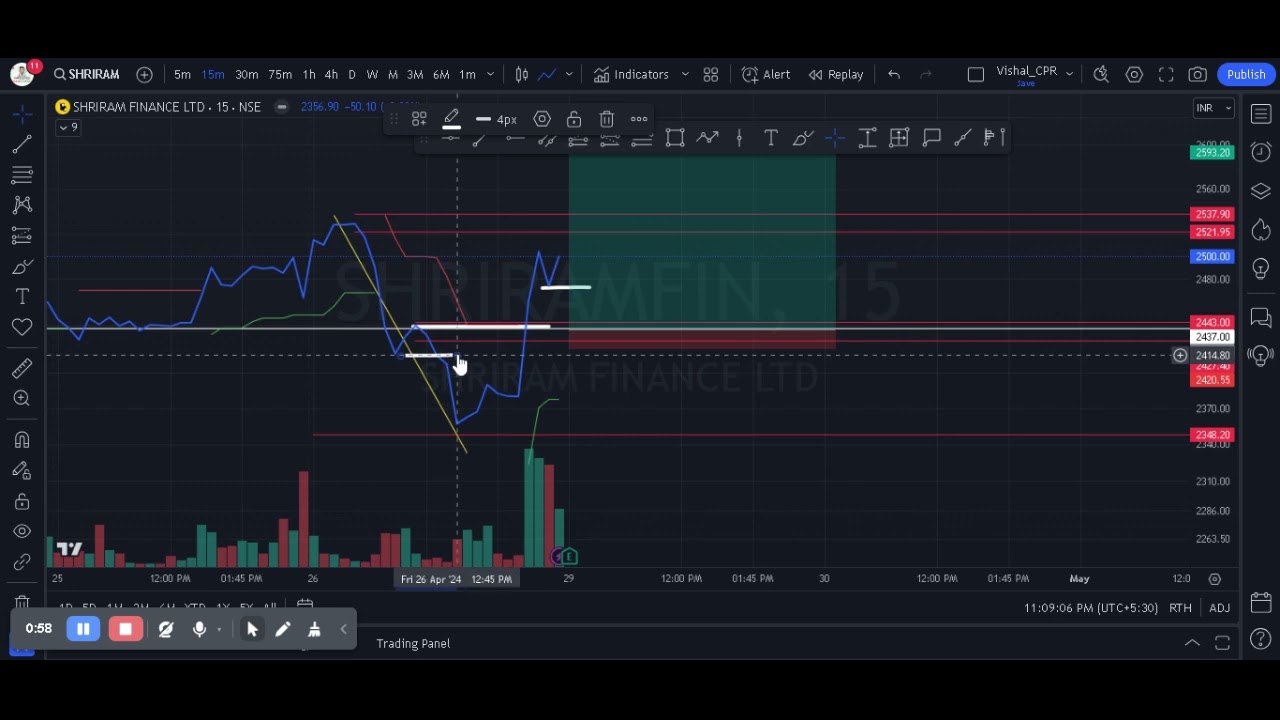Open the Fibonacci retracement tool group
The image size is (1280, 720).
[22, 175]
